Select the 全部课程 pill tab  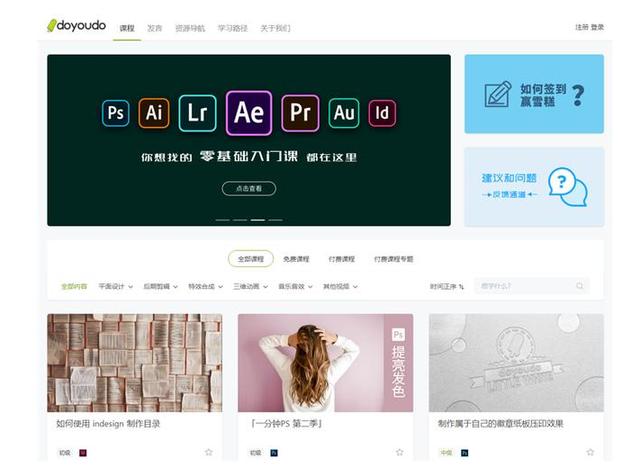tap(251, 259)
